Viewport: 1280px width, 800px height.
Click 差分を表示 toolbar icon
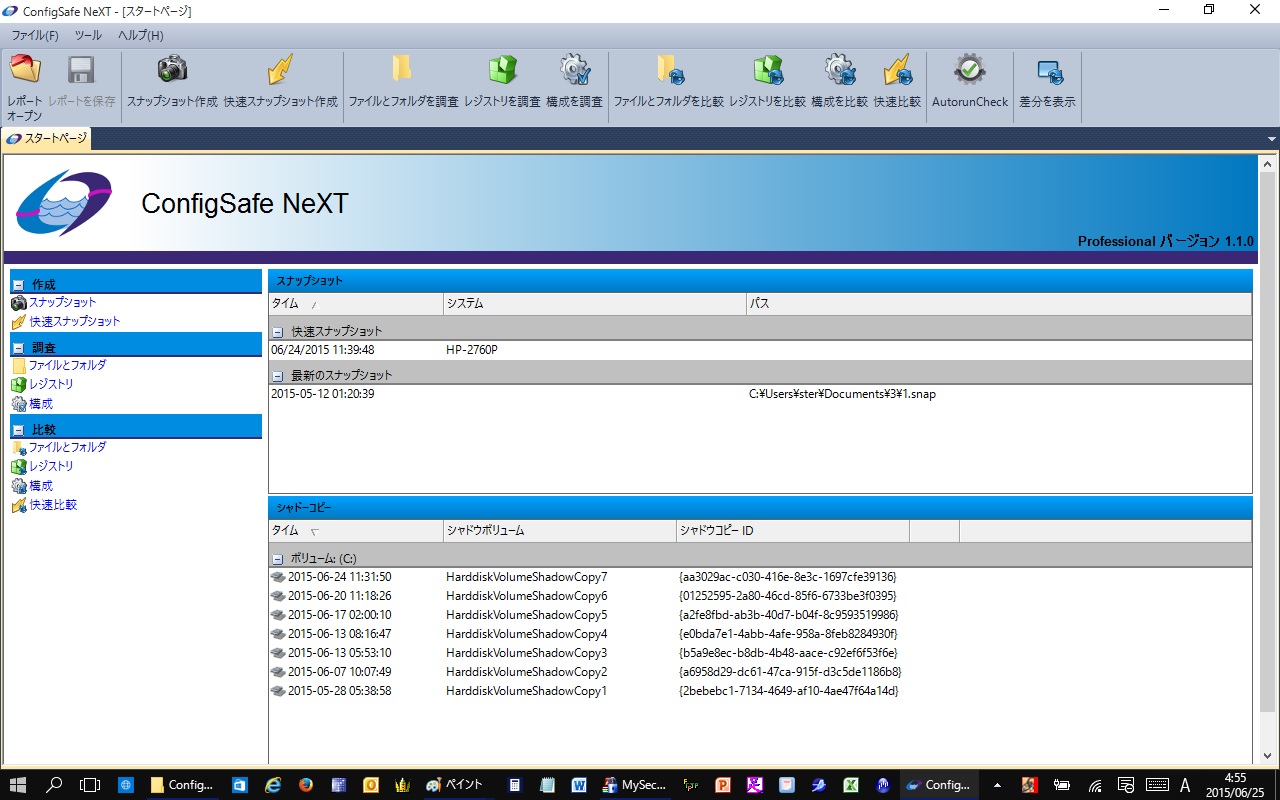1048,70
